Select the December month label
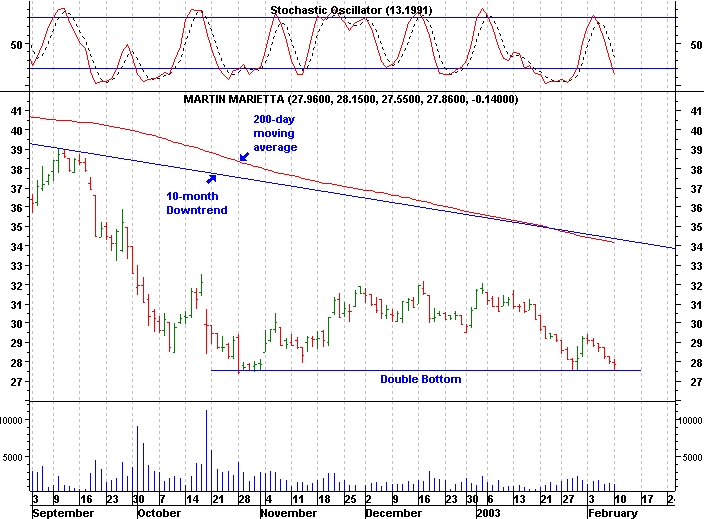The image size is (705, 519). coord(394,513)
